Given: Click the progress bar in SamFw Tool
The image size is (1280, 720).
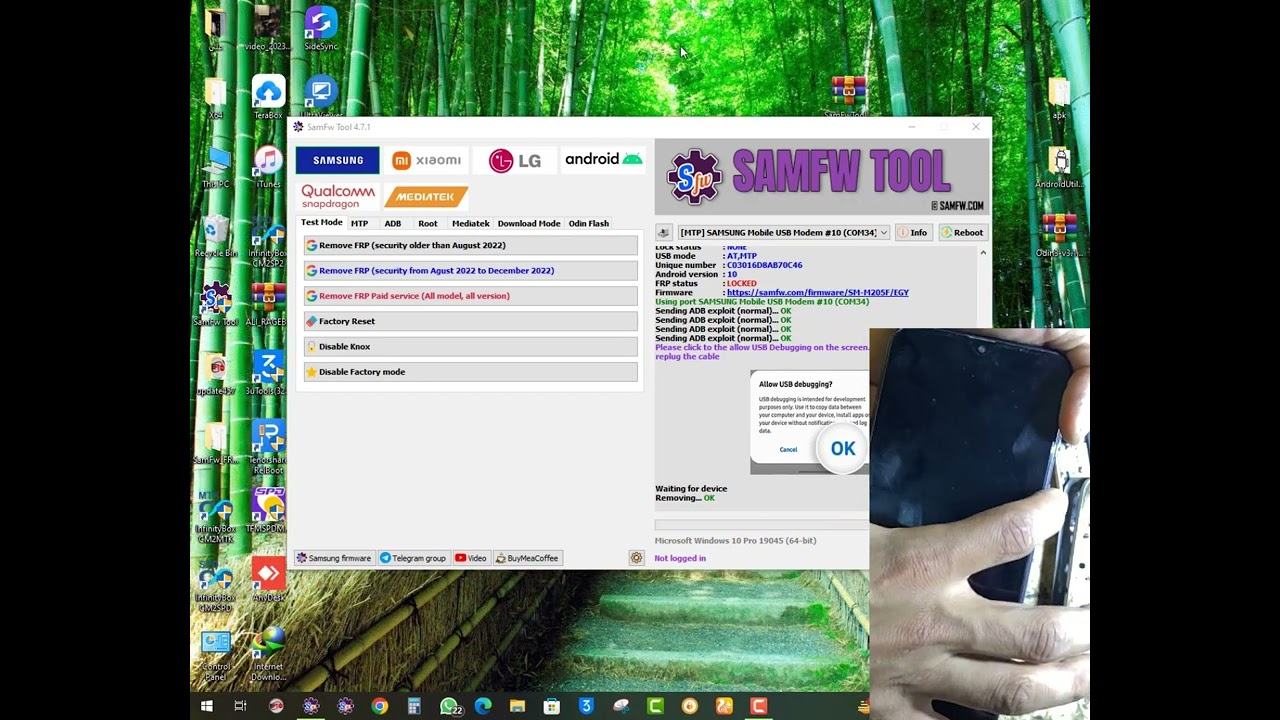Looking at the screenshot, I should coord(762,524).
